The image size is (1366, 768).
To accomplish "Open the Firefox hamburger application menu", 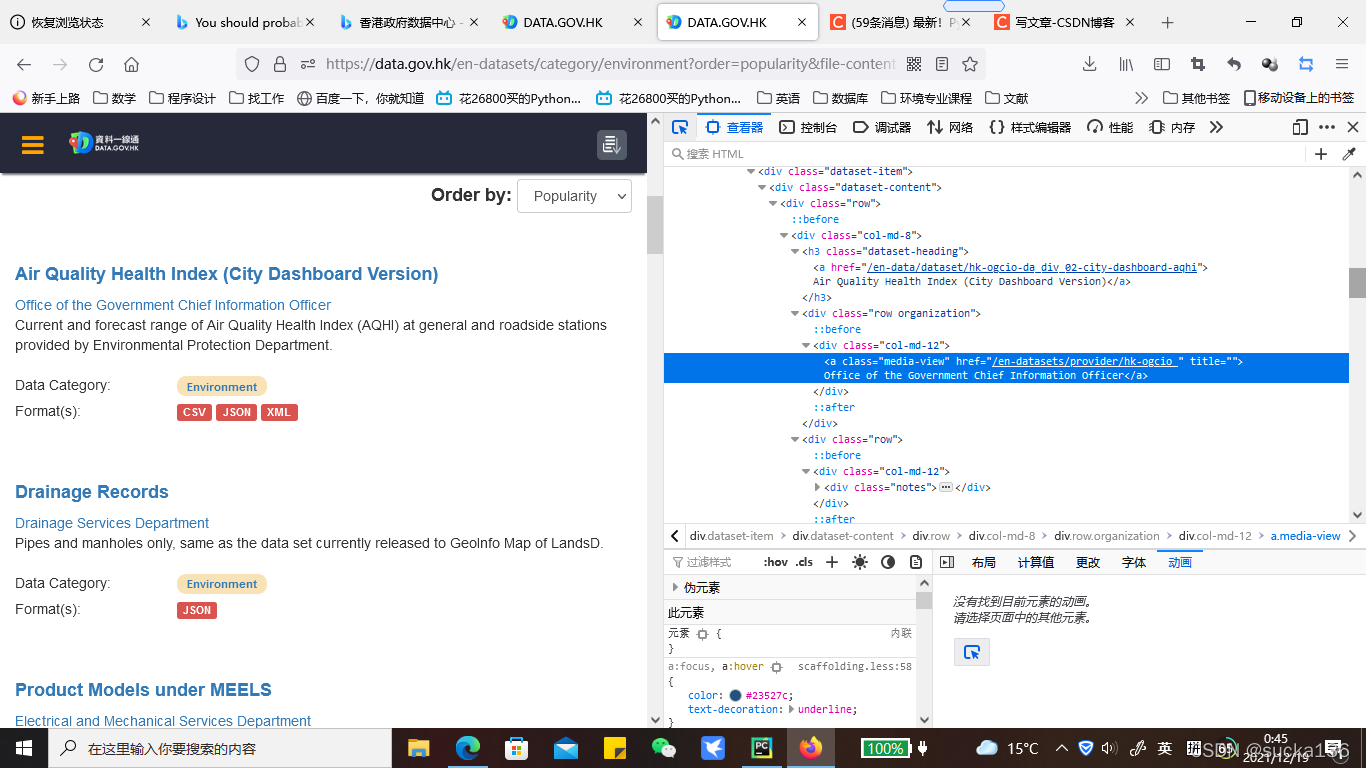I will (1342, 64).
